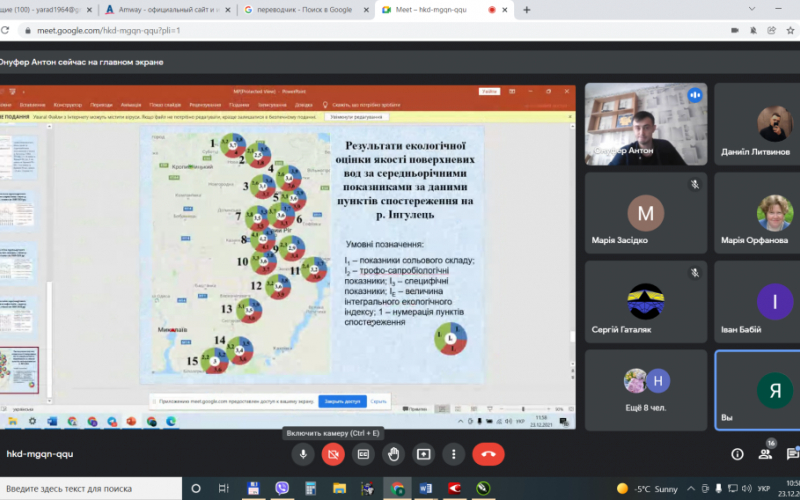The height and width of the screenshot is (500, 800).
Task: Open the meeting chat panel icon
Action: coord(793,454)
